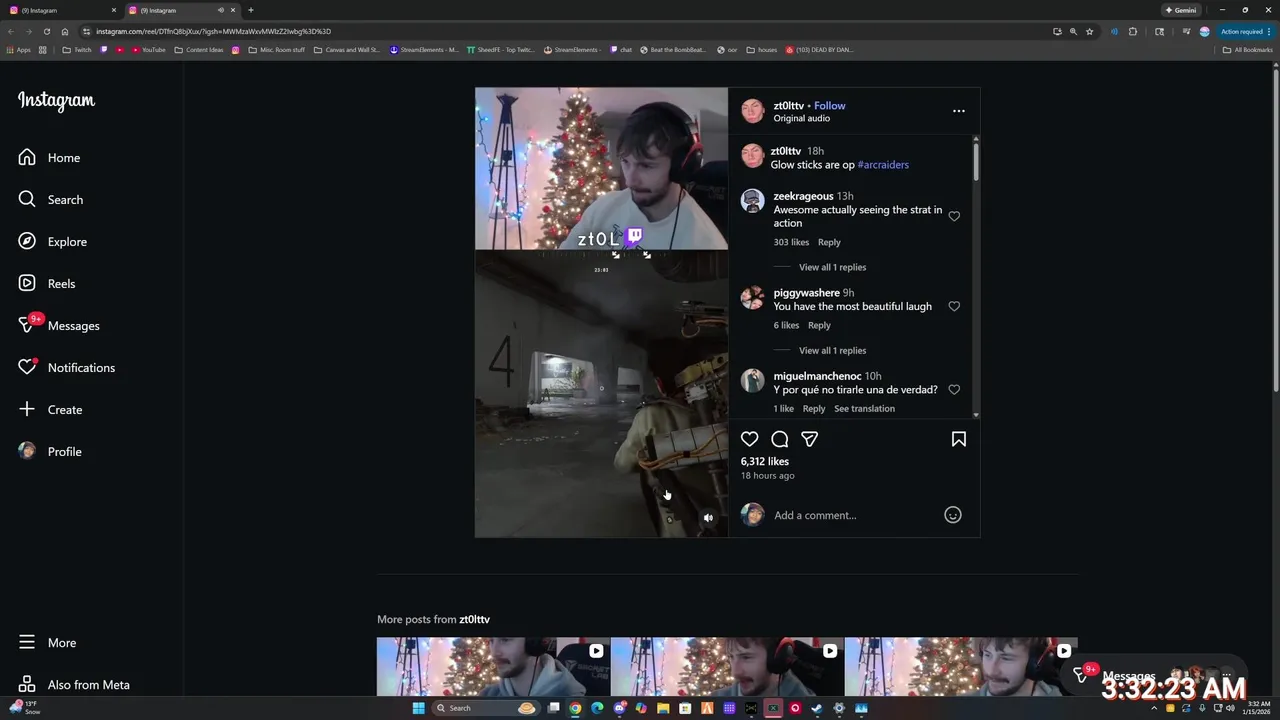Open the #arcraiders hashtag
The width and height of the screenshot is (1280, 720).
[x=883, y=165]
